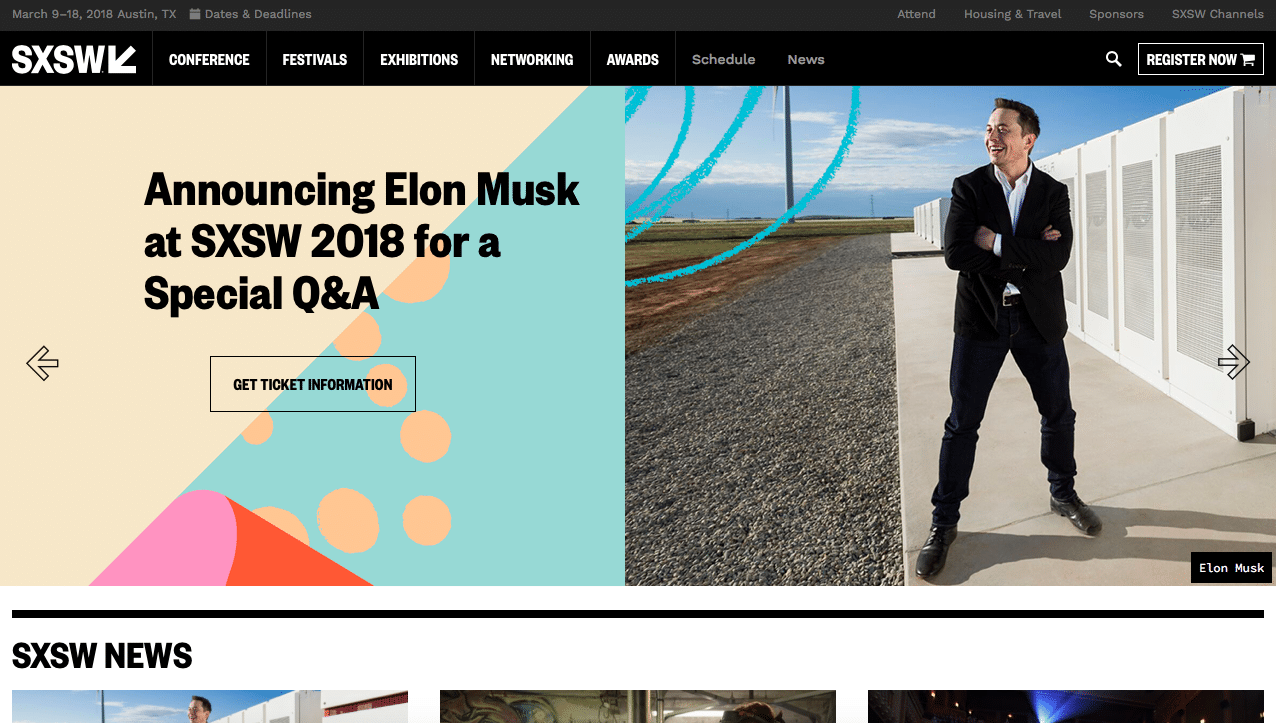Go to previous slide with left arrow
The width and height of the screenshot is (1276, 723).
42,362
